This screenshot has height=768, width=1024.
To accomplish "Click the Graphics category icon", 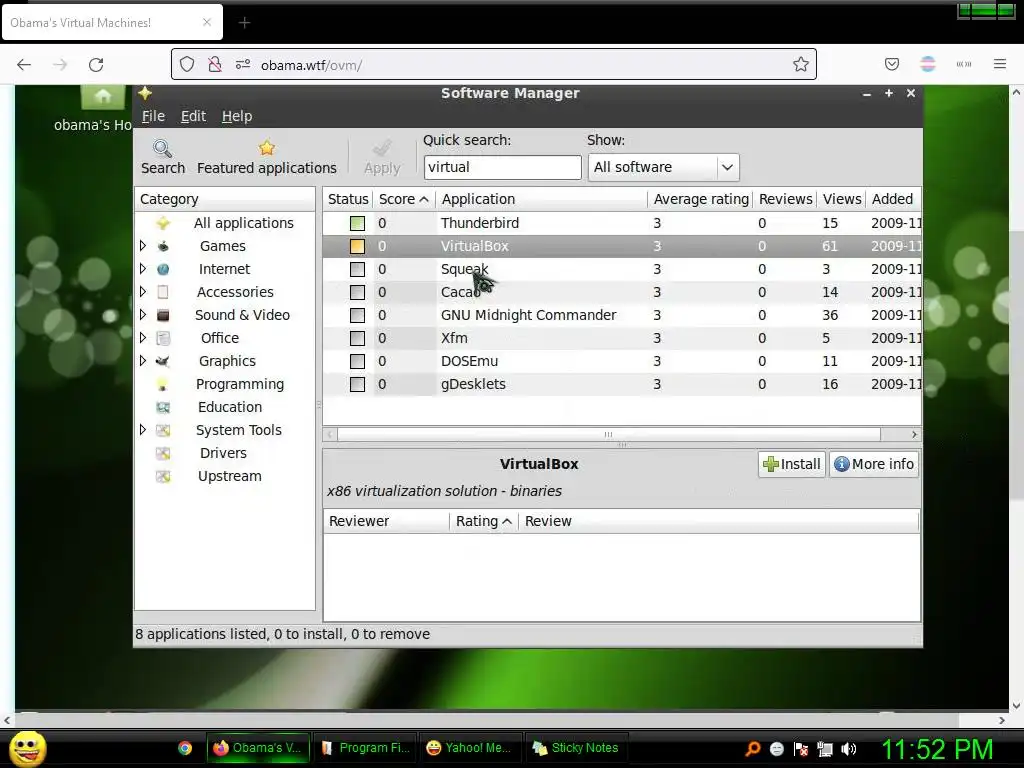I will (x=163, y=361).
